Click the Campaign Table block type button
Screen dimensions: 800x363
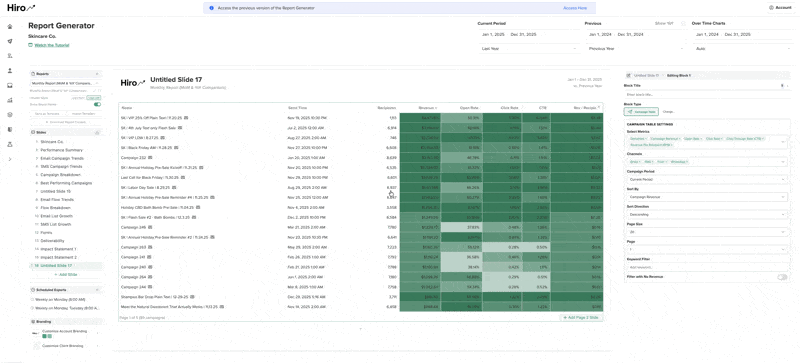click(641, 111)
